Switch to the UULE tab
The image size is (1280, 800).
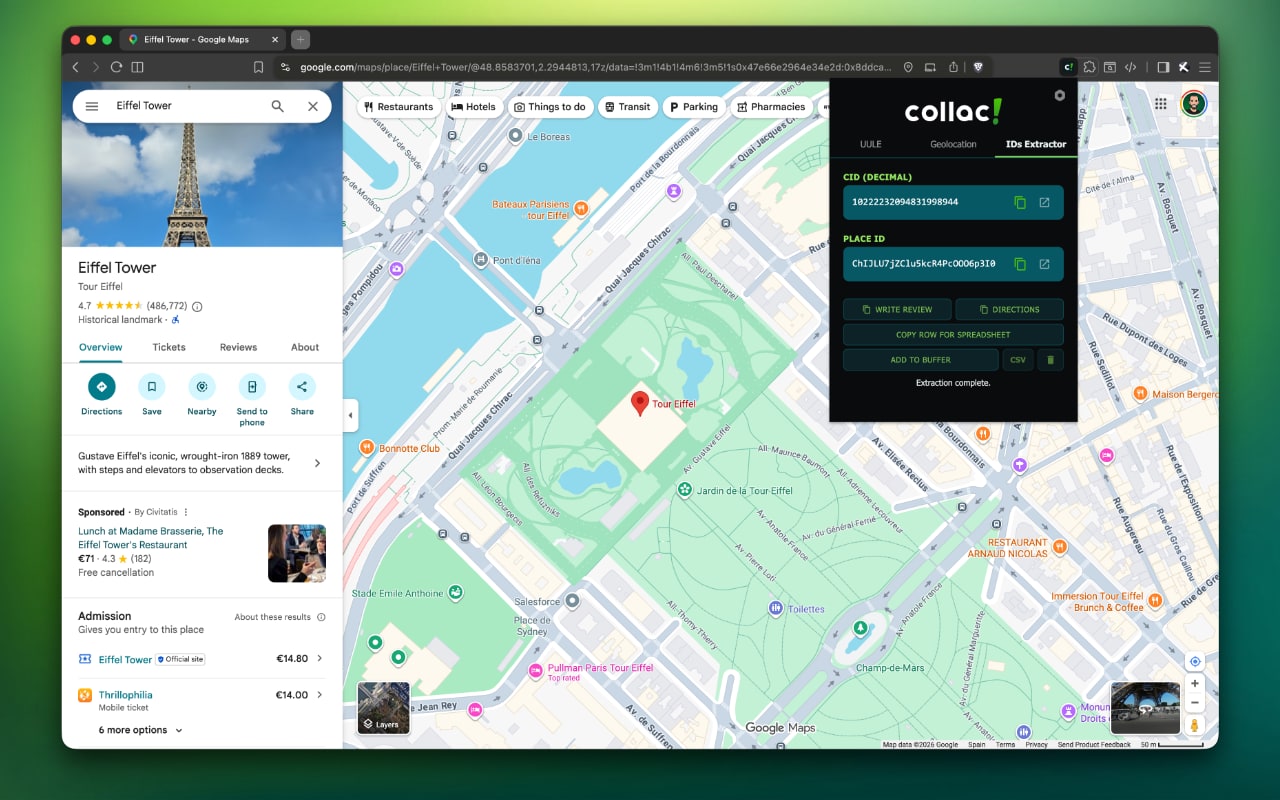point(871,144)
